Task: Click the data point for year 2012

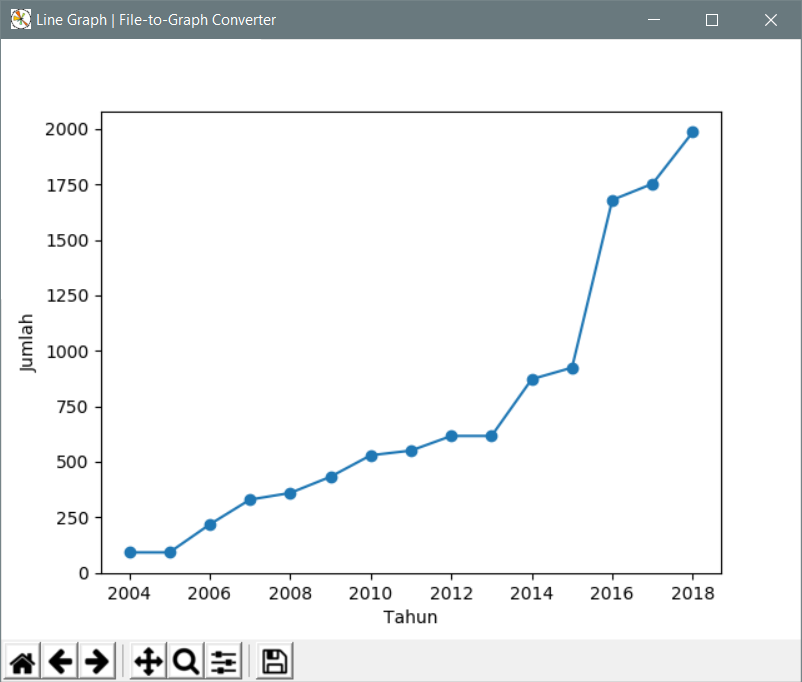Action: [x=451, y=436]
